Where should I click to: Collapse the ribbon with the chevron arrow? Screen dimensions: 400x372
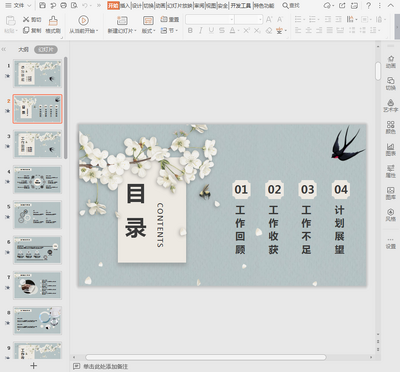(390, 6)
